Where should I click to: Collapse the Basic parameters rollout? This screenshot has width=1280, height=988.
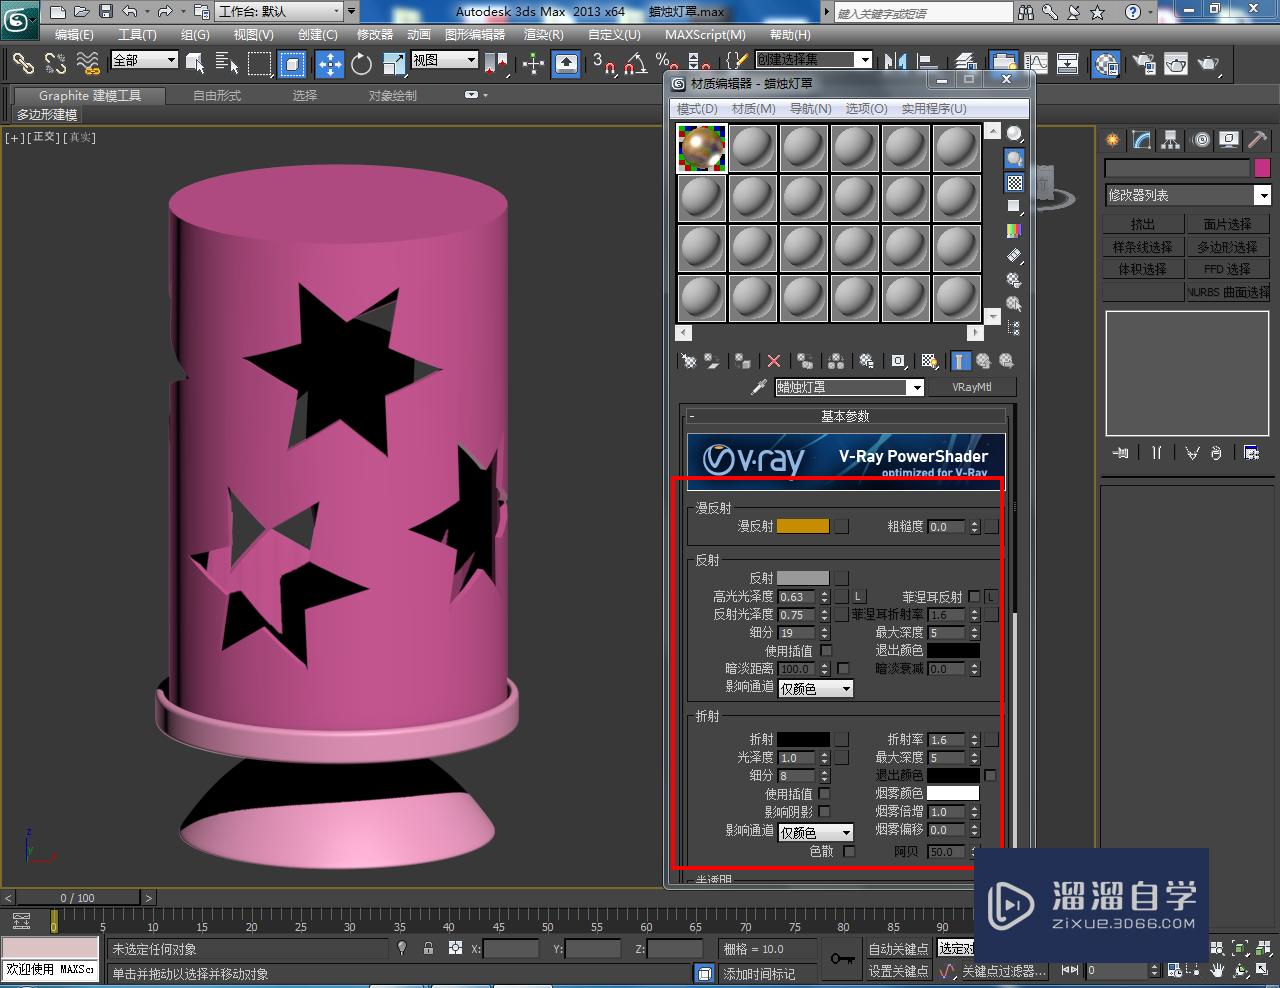[x=846, y=416]
